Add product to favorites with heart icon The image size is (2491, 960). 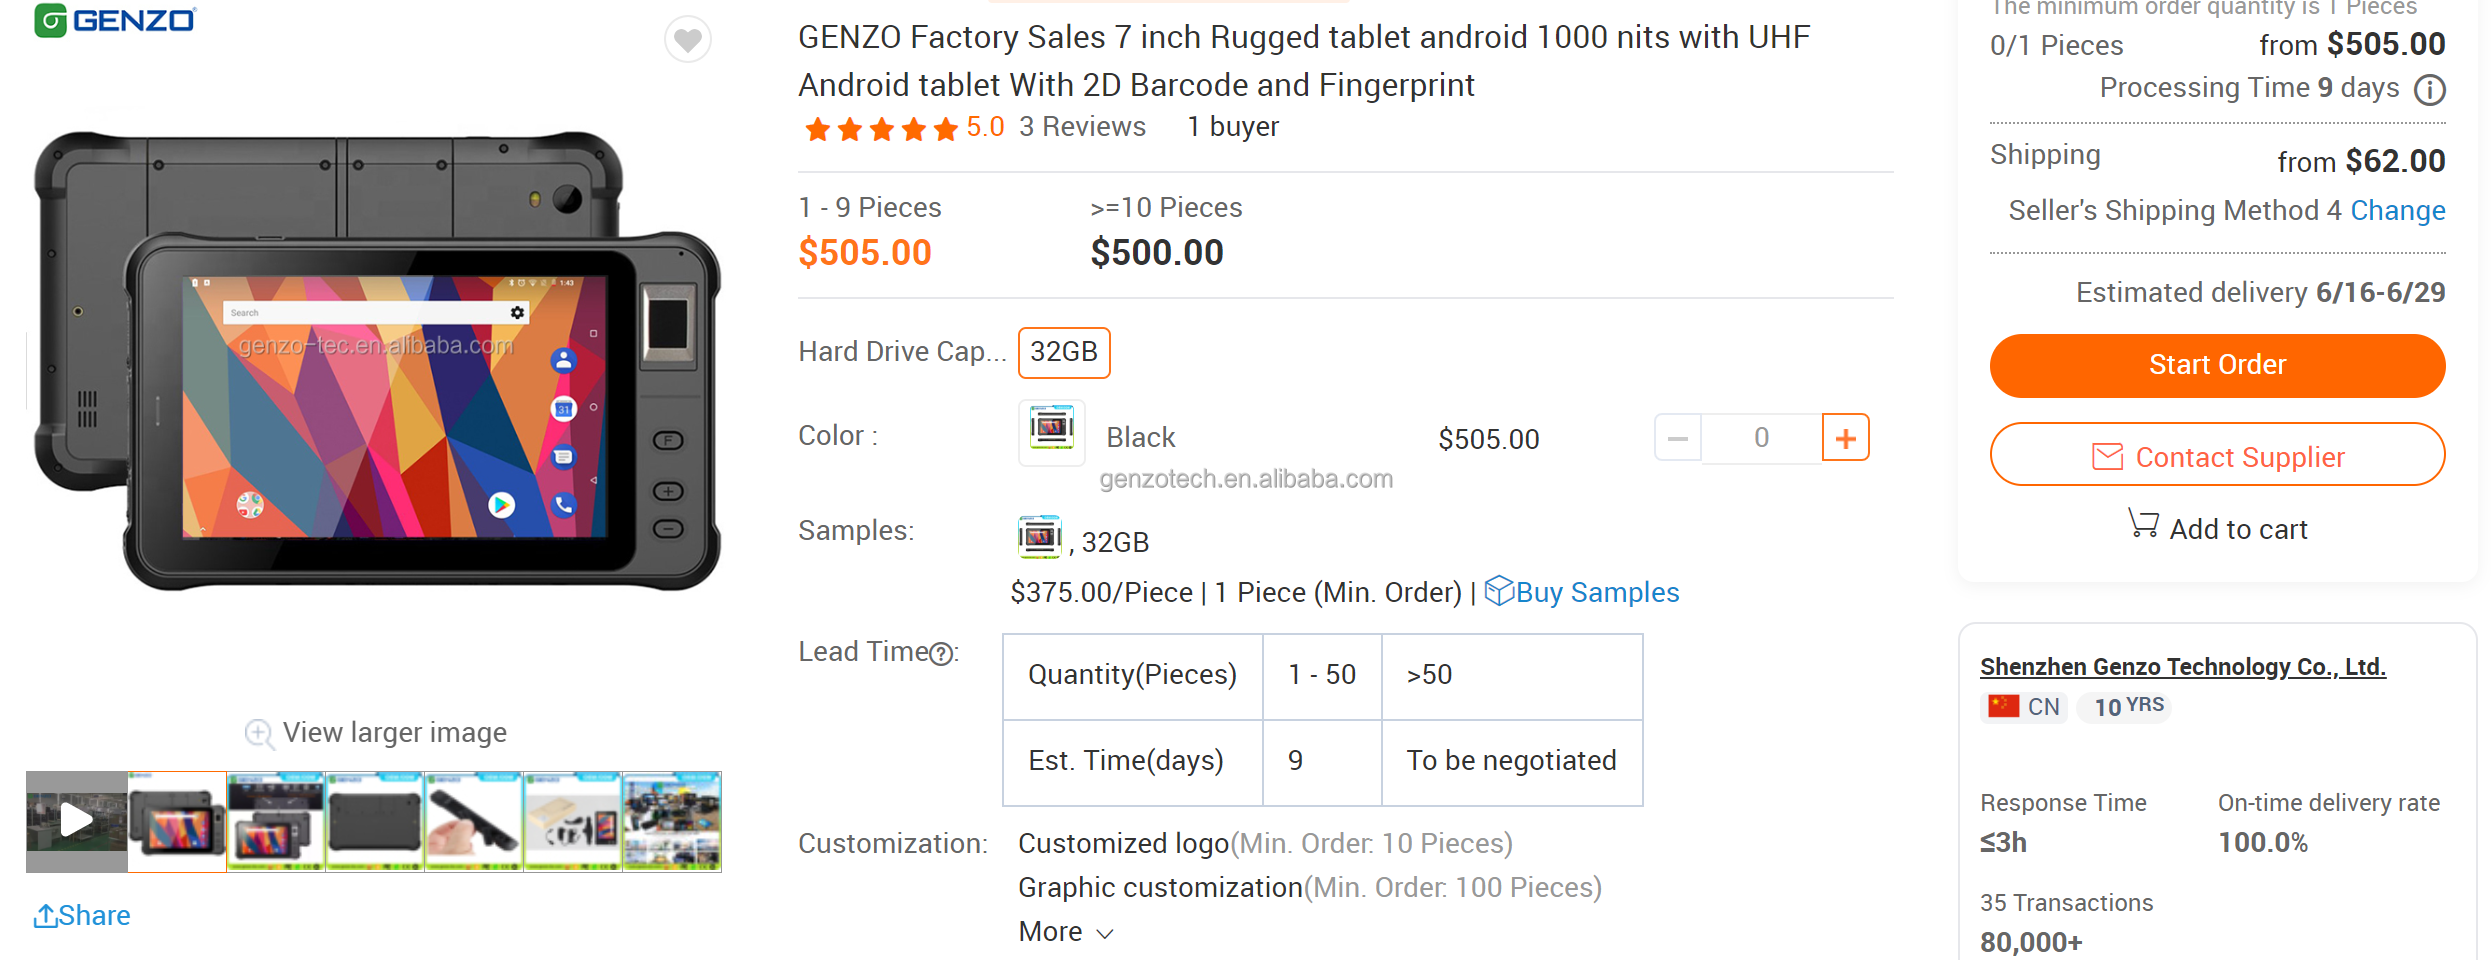tap(688, 40)
